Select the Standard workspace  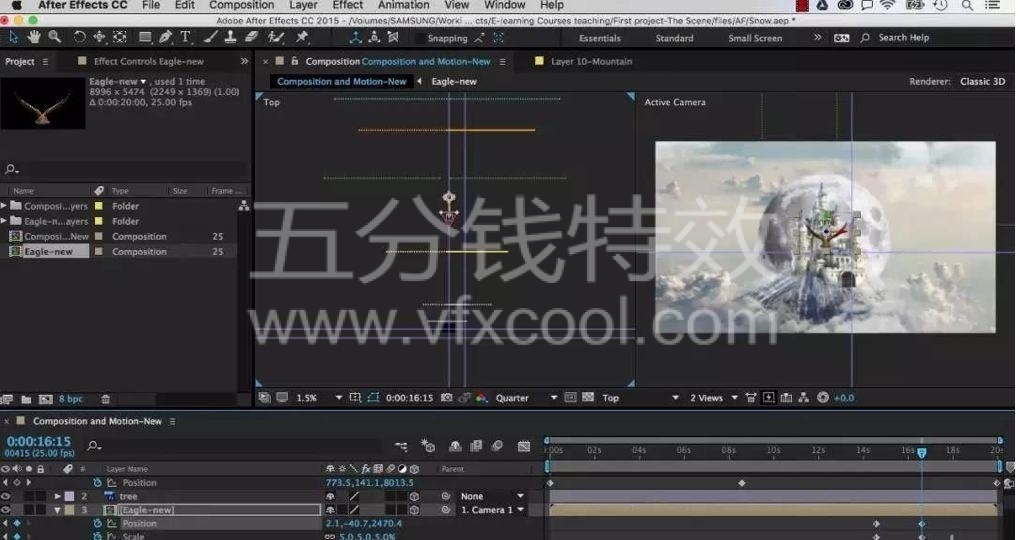coord(675,38)
